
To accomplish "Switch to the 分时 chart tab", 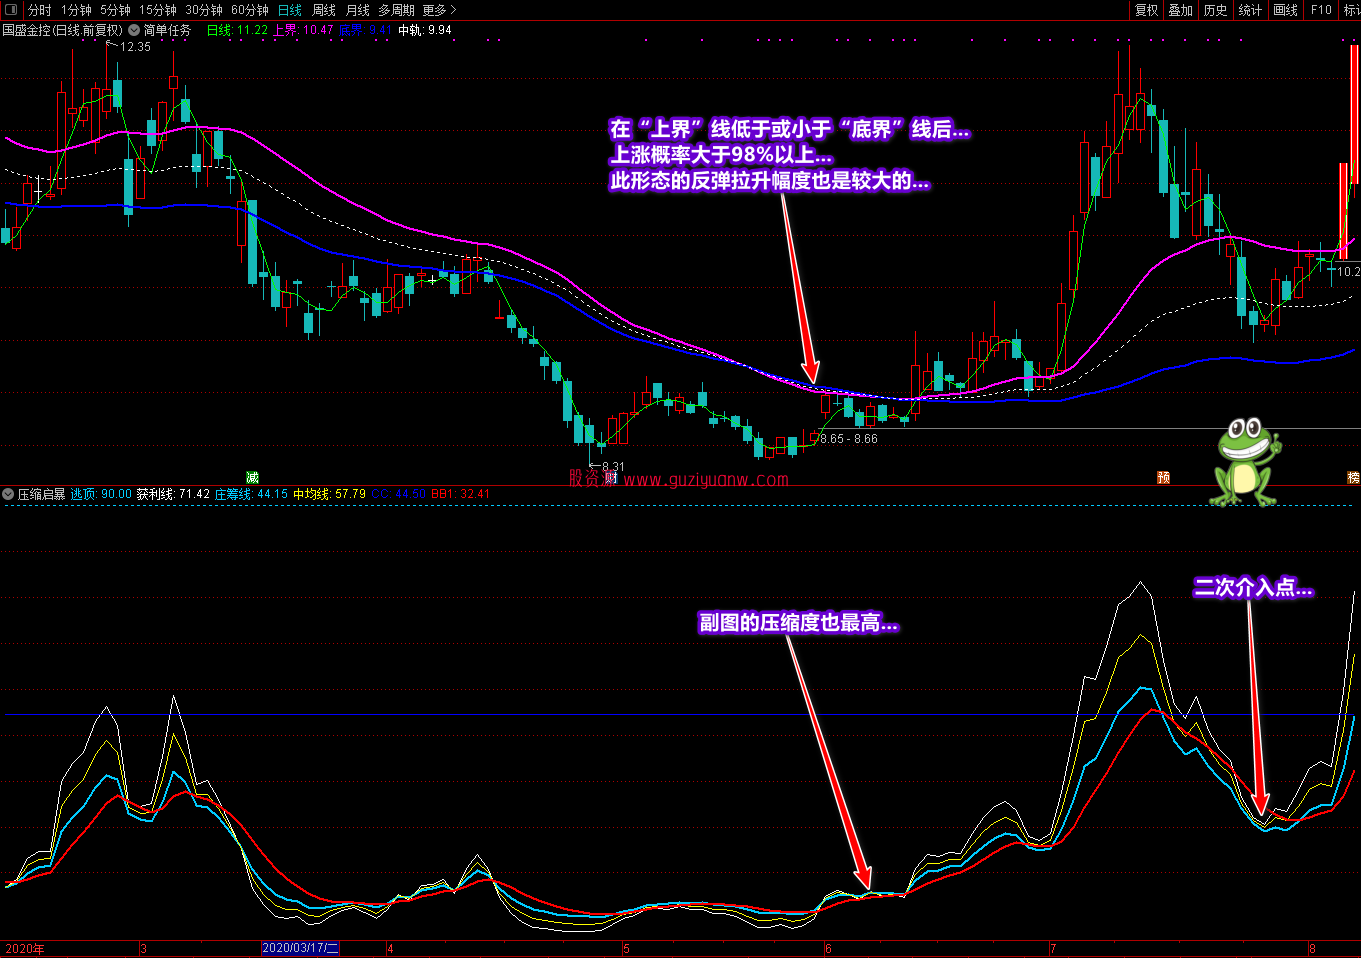I will point(40,10).
